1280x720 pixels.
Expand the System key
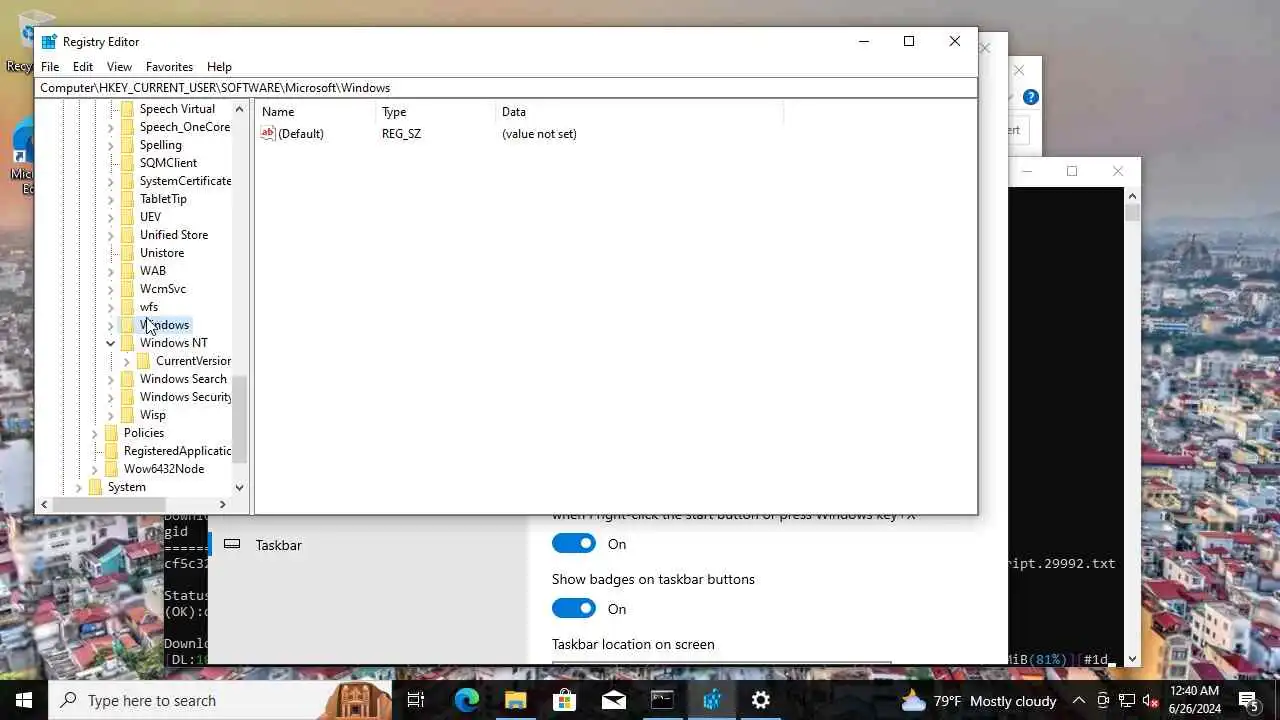79,487
